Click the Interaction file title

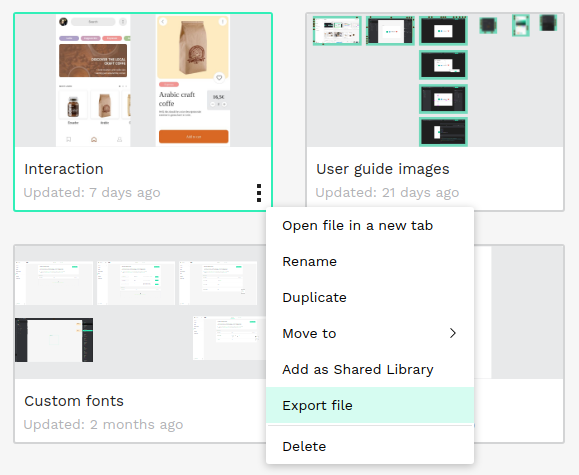pos(64,169)
